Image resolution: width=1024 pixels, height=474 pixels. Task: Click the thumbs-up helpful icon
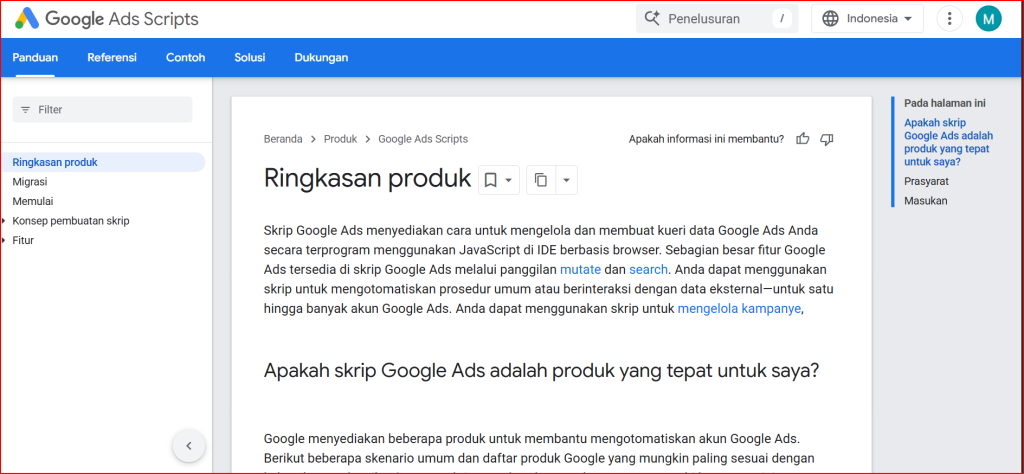pos(803,139)
